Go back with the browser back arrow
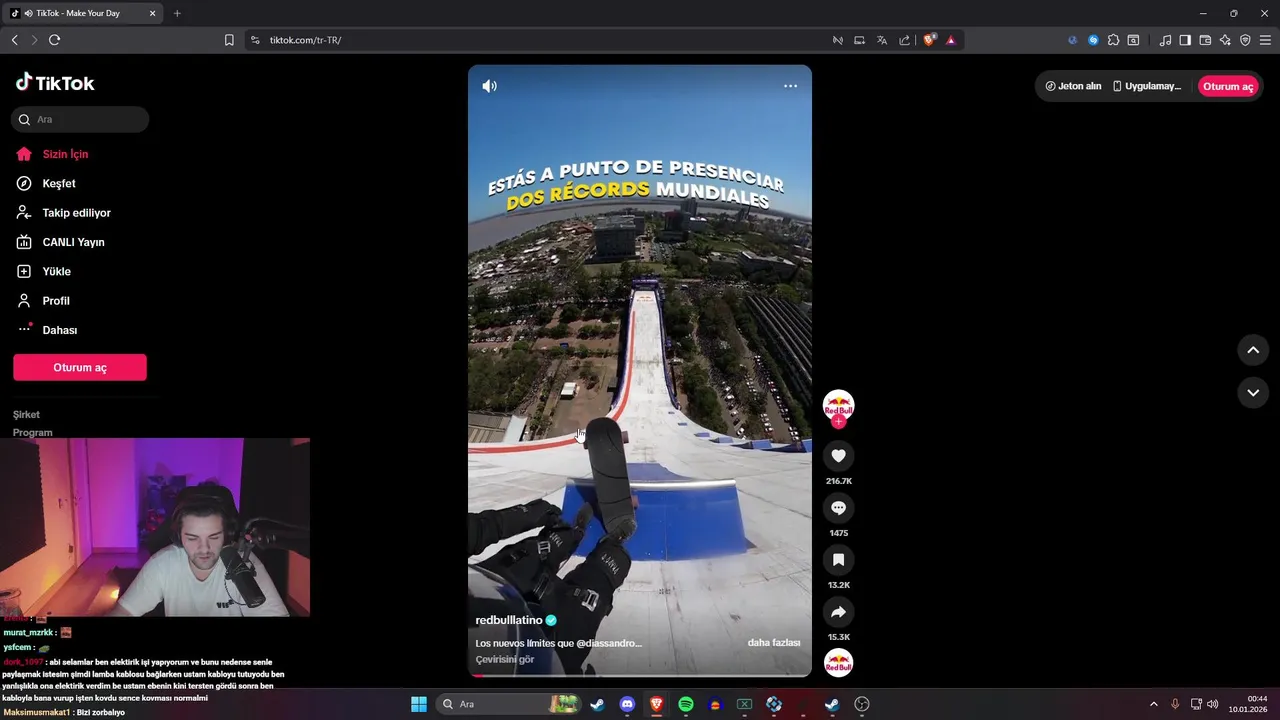This screenshot has height=720, width=1280. (14, 40)
